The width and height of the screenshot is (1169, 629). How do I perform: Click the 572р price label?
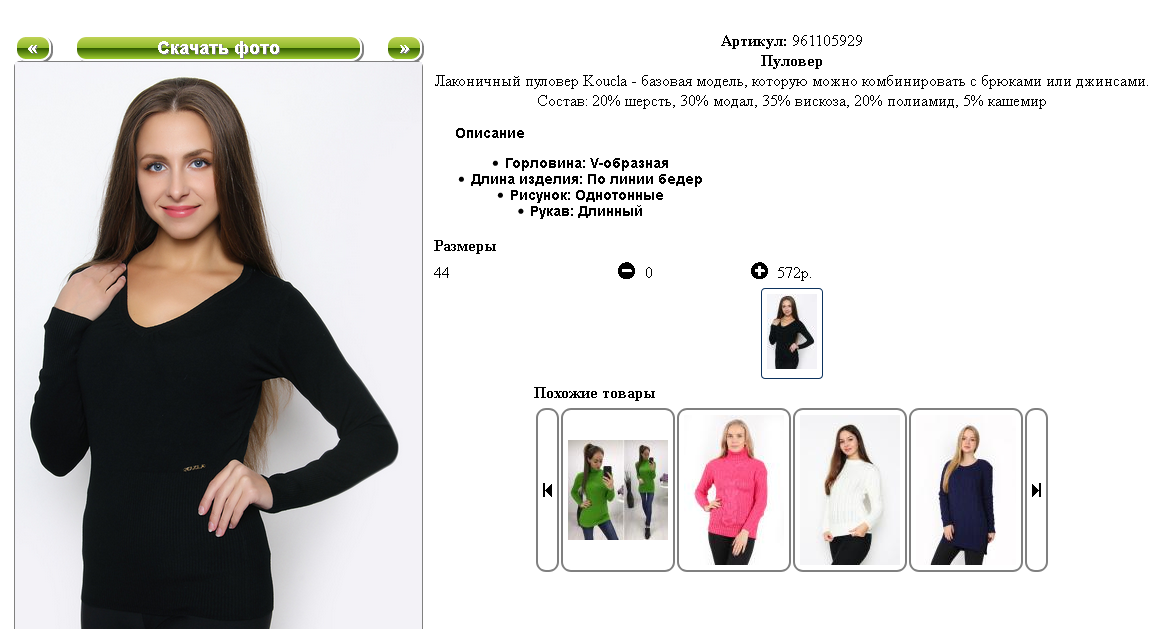(x=794, y=273)
